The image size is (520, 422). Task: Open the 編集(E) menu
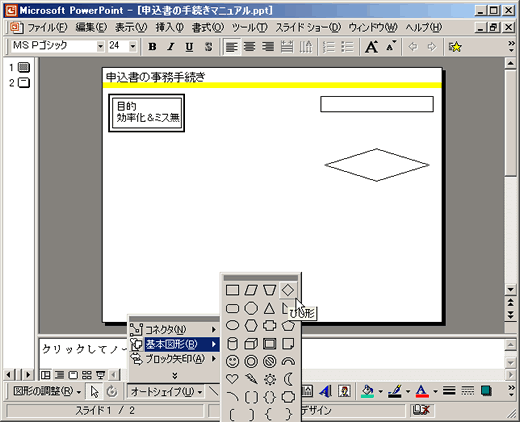91,27
